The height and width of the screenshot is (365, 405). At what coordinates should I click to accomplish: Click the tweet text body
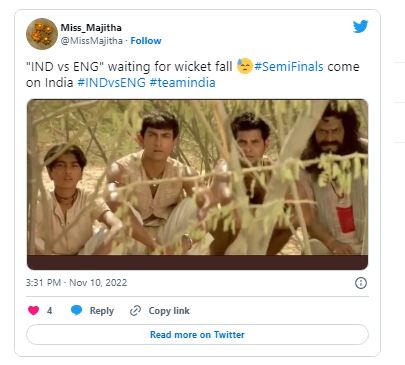click(x=193, y=74)
